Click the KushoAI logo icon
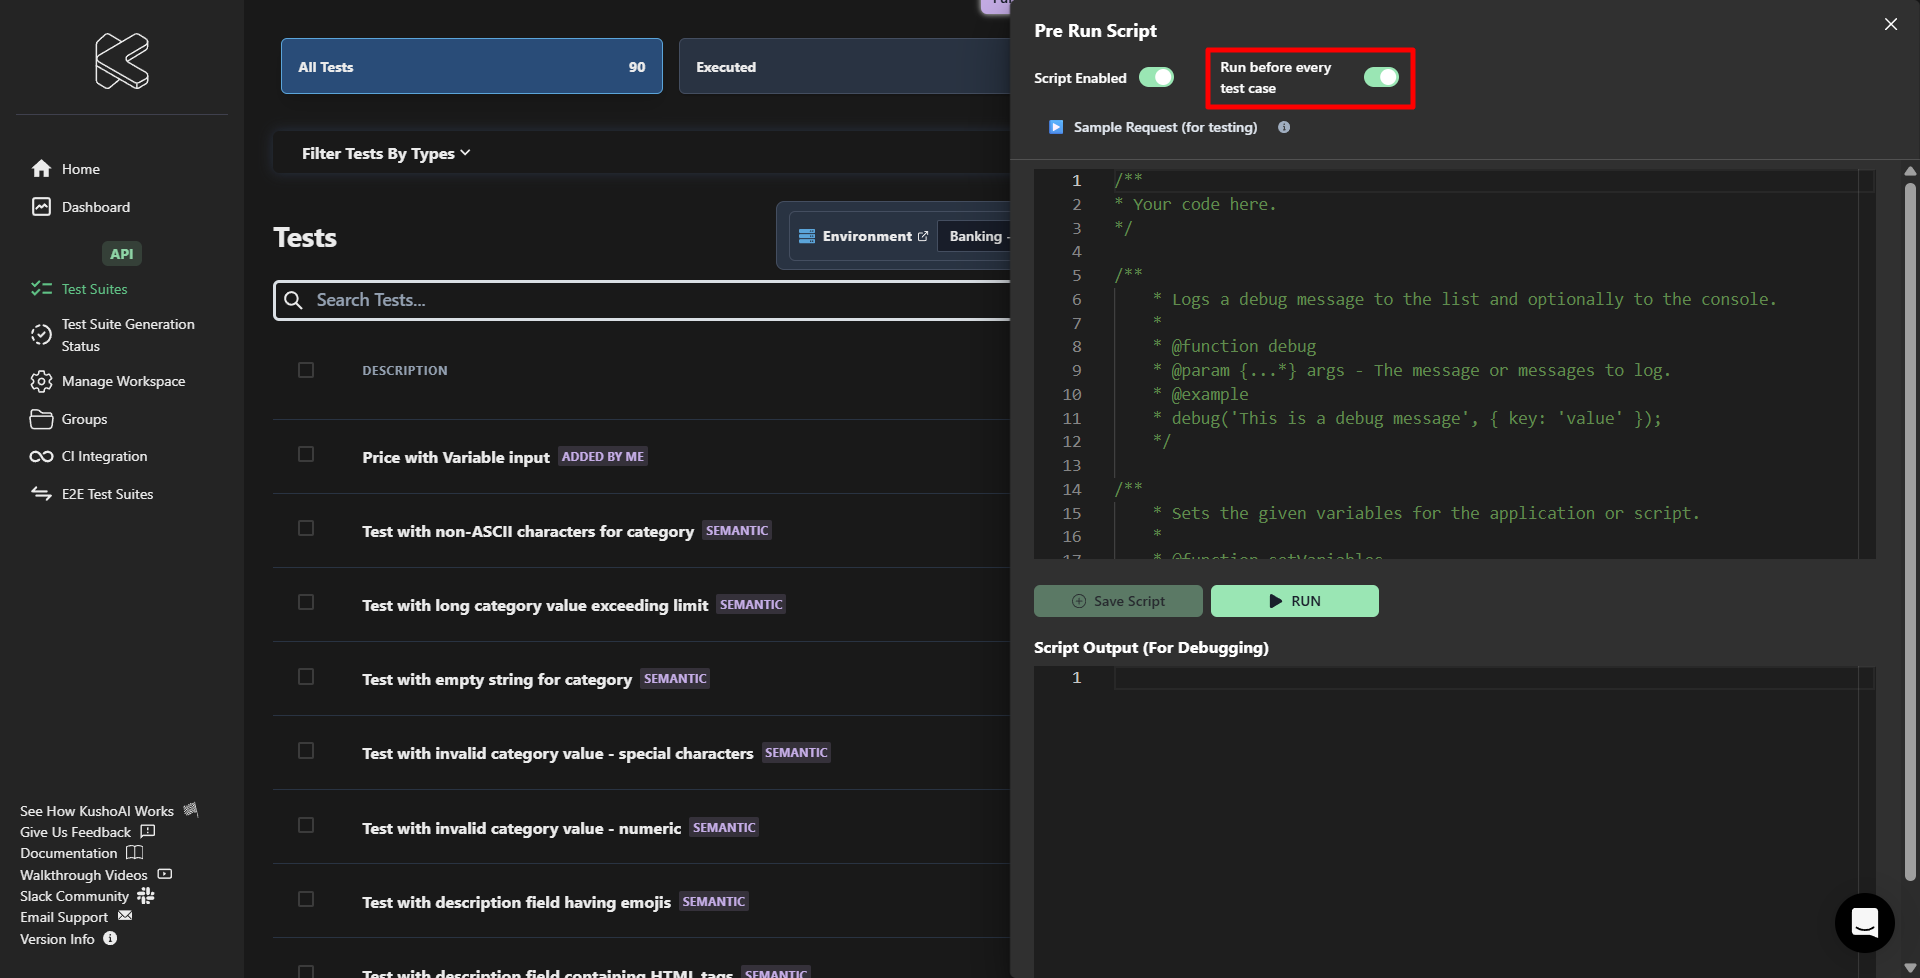The height and width of the screenshot is (978, 1920). pyautogui.click(x=122, y=60)
